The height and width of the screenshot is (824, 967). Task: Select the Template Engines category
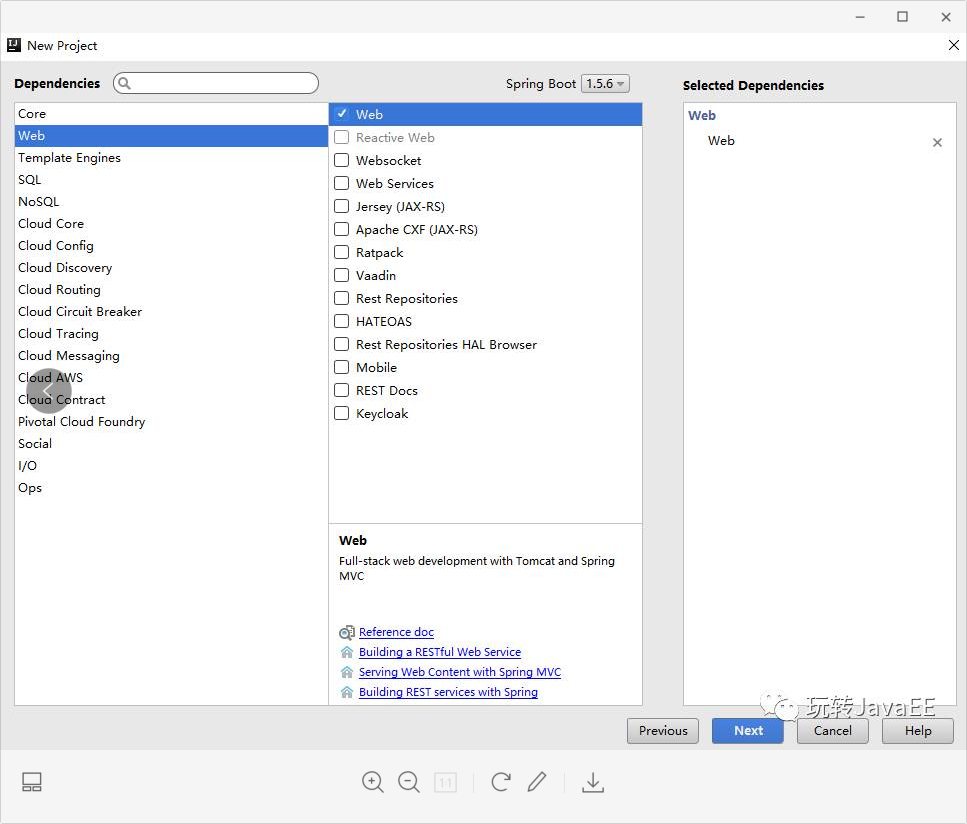(x=171, y=158)
